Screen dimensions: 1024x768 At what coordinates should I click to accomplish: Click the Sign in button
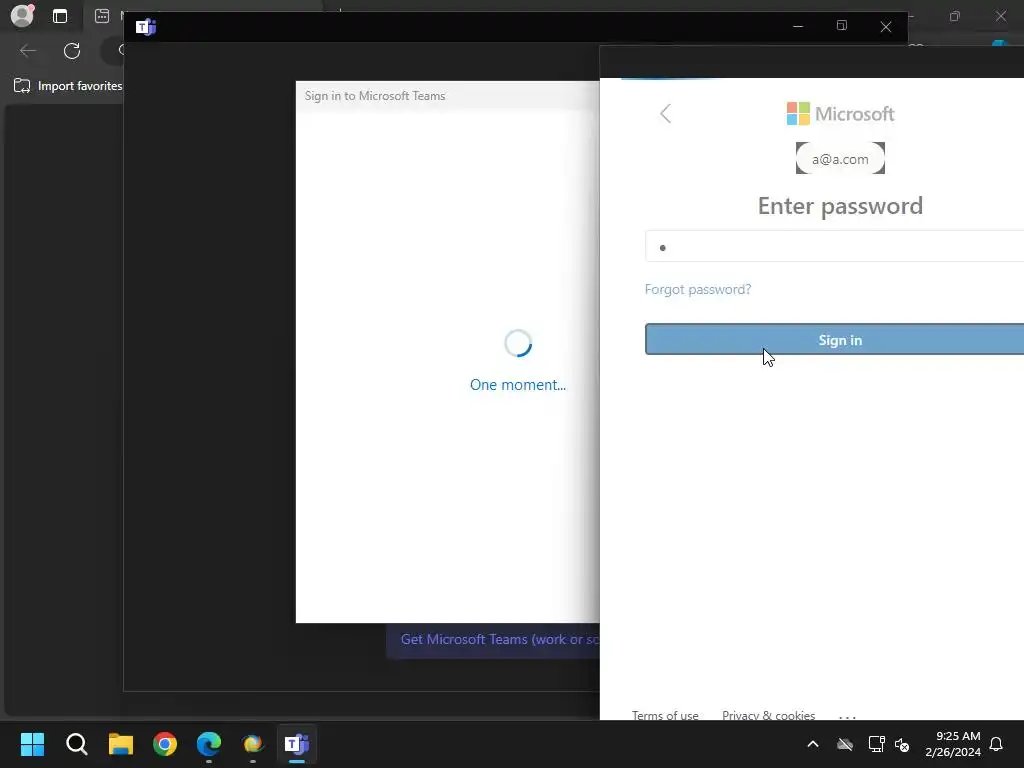[x=834, y=340]
